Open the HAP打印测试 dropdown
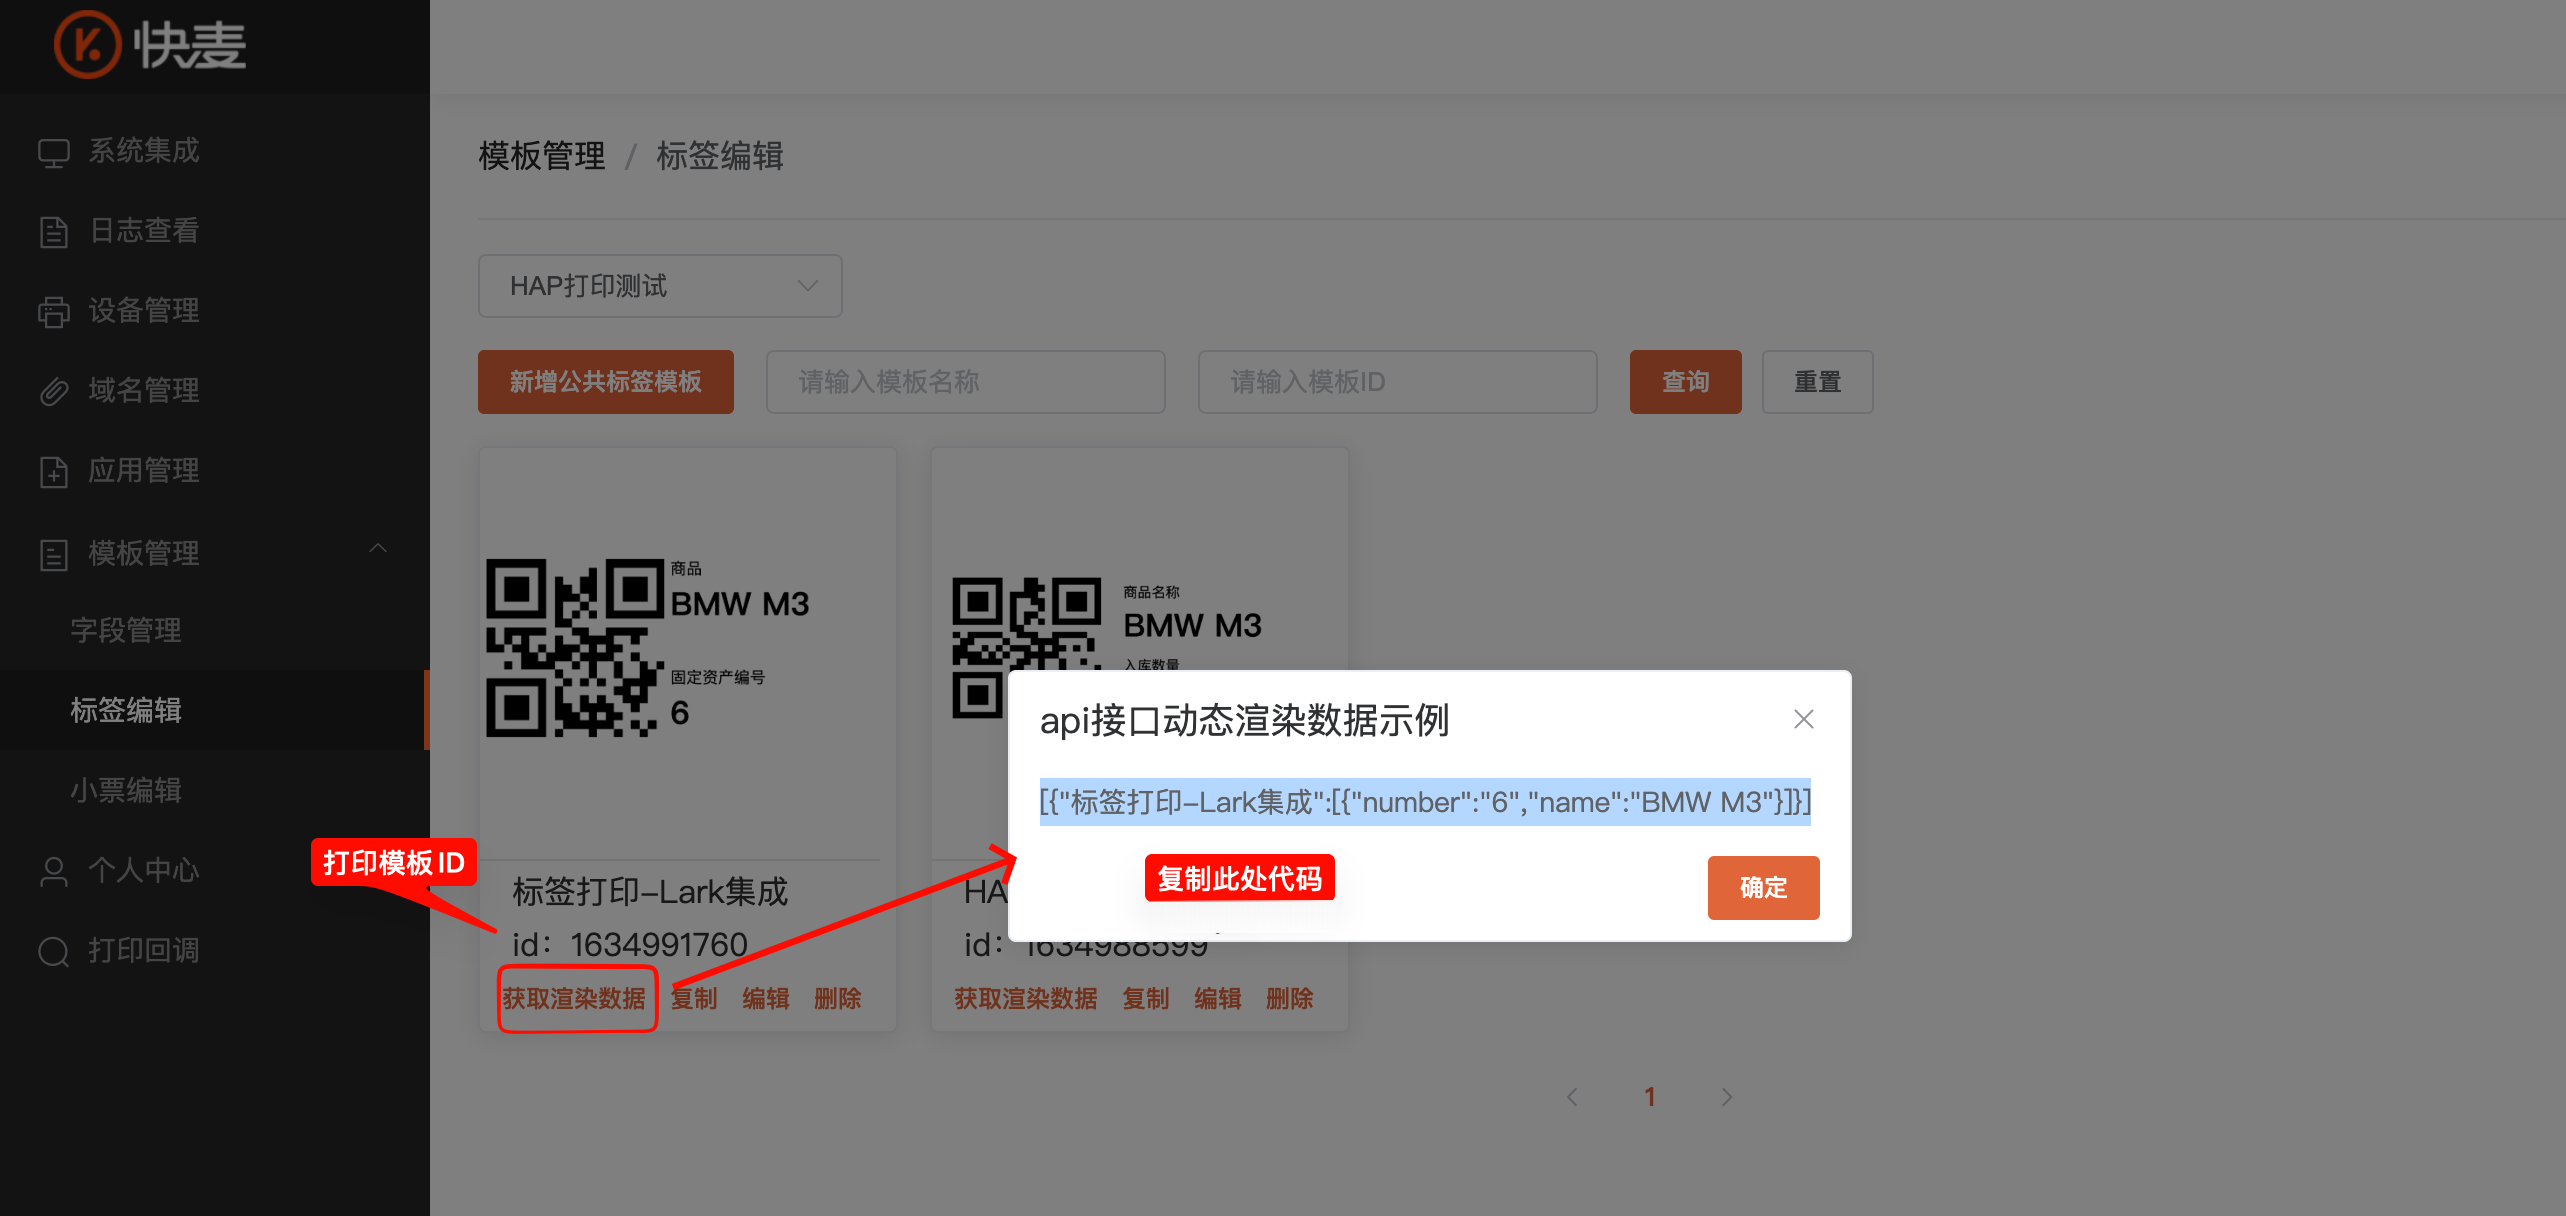2566x1216 pixels. pos(660,286)
